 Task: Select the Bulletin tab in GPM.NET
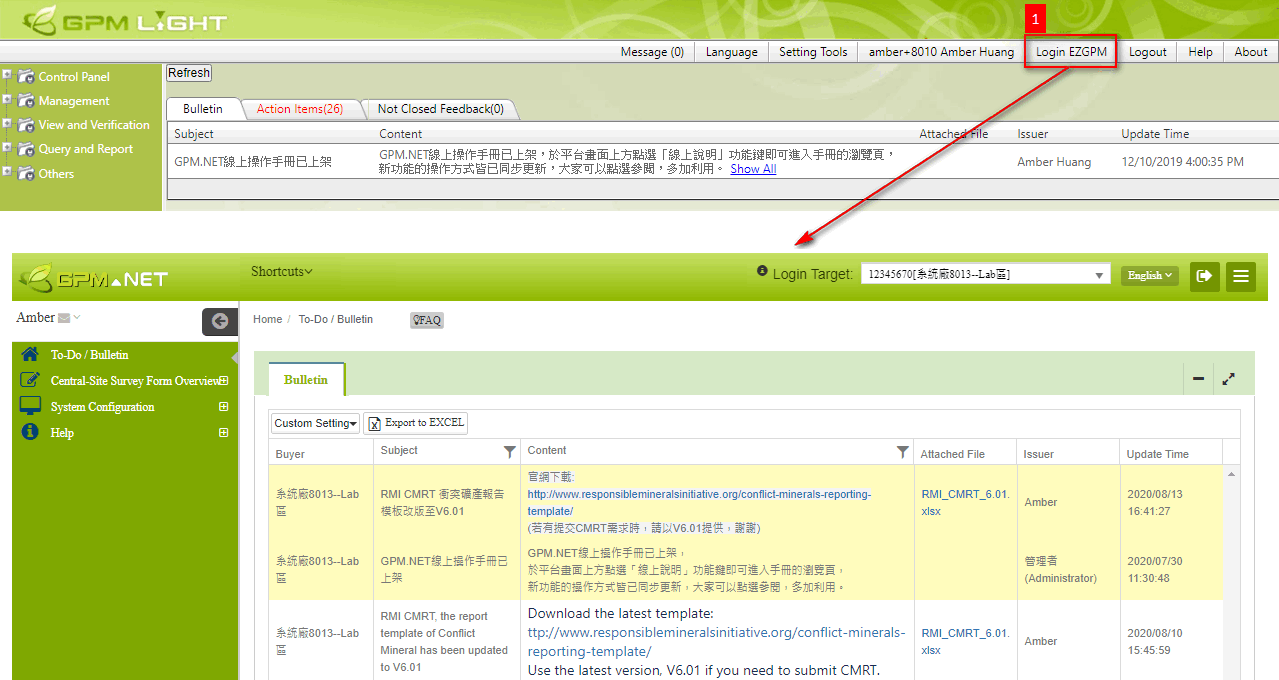[306, 380]
